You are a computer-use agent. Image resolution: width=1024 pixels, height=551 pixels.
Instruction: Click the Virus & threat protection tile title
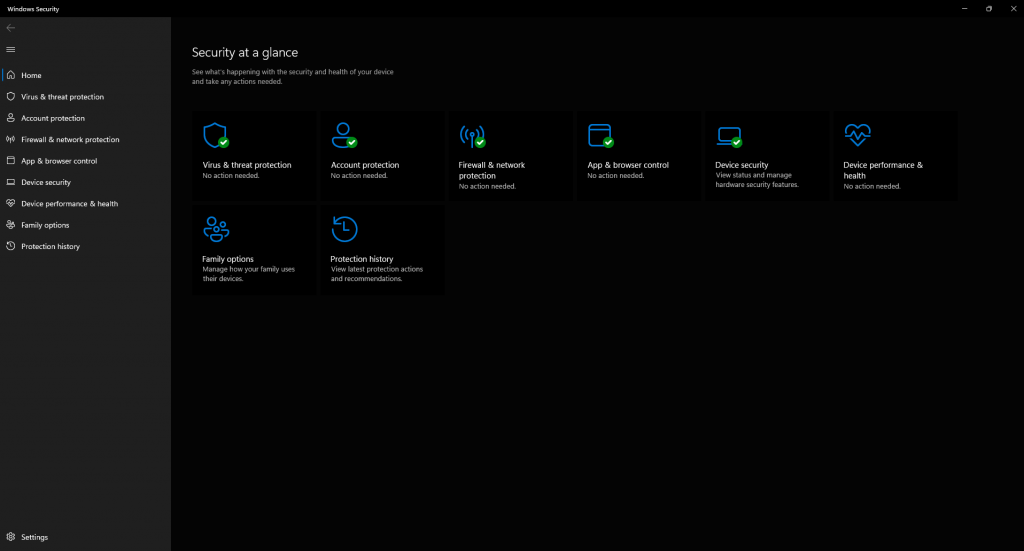coord(247,165)
